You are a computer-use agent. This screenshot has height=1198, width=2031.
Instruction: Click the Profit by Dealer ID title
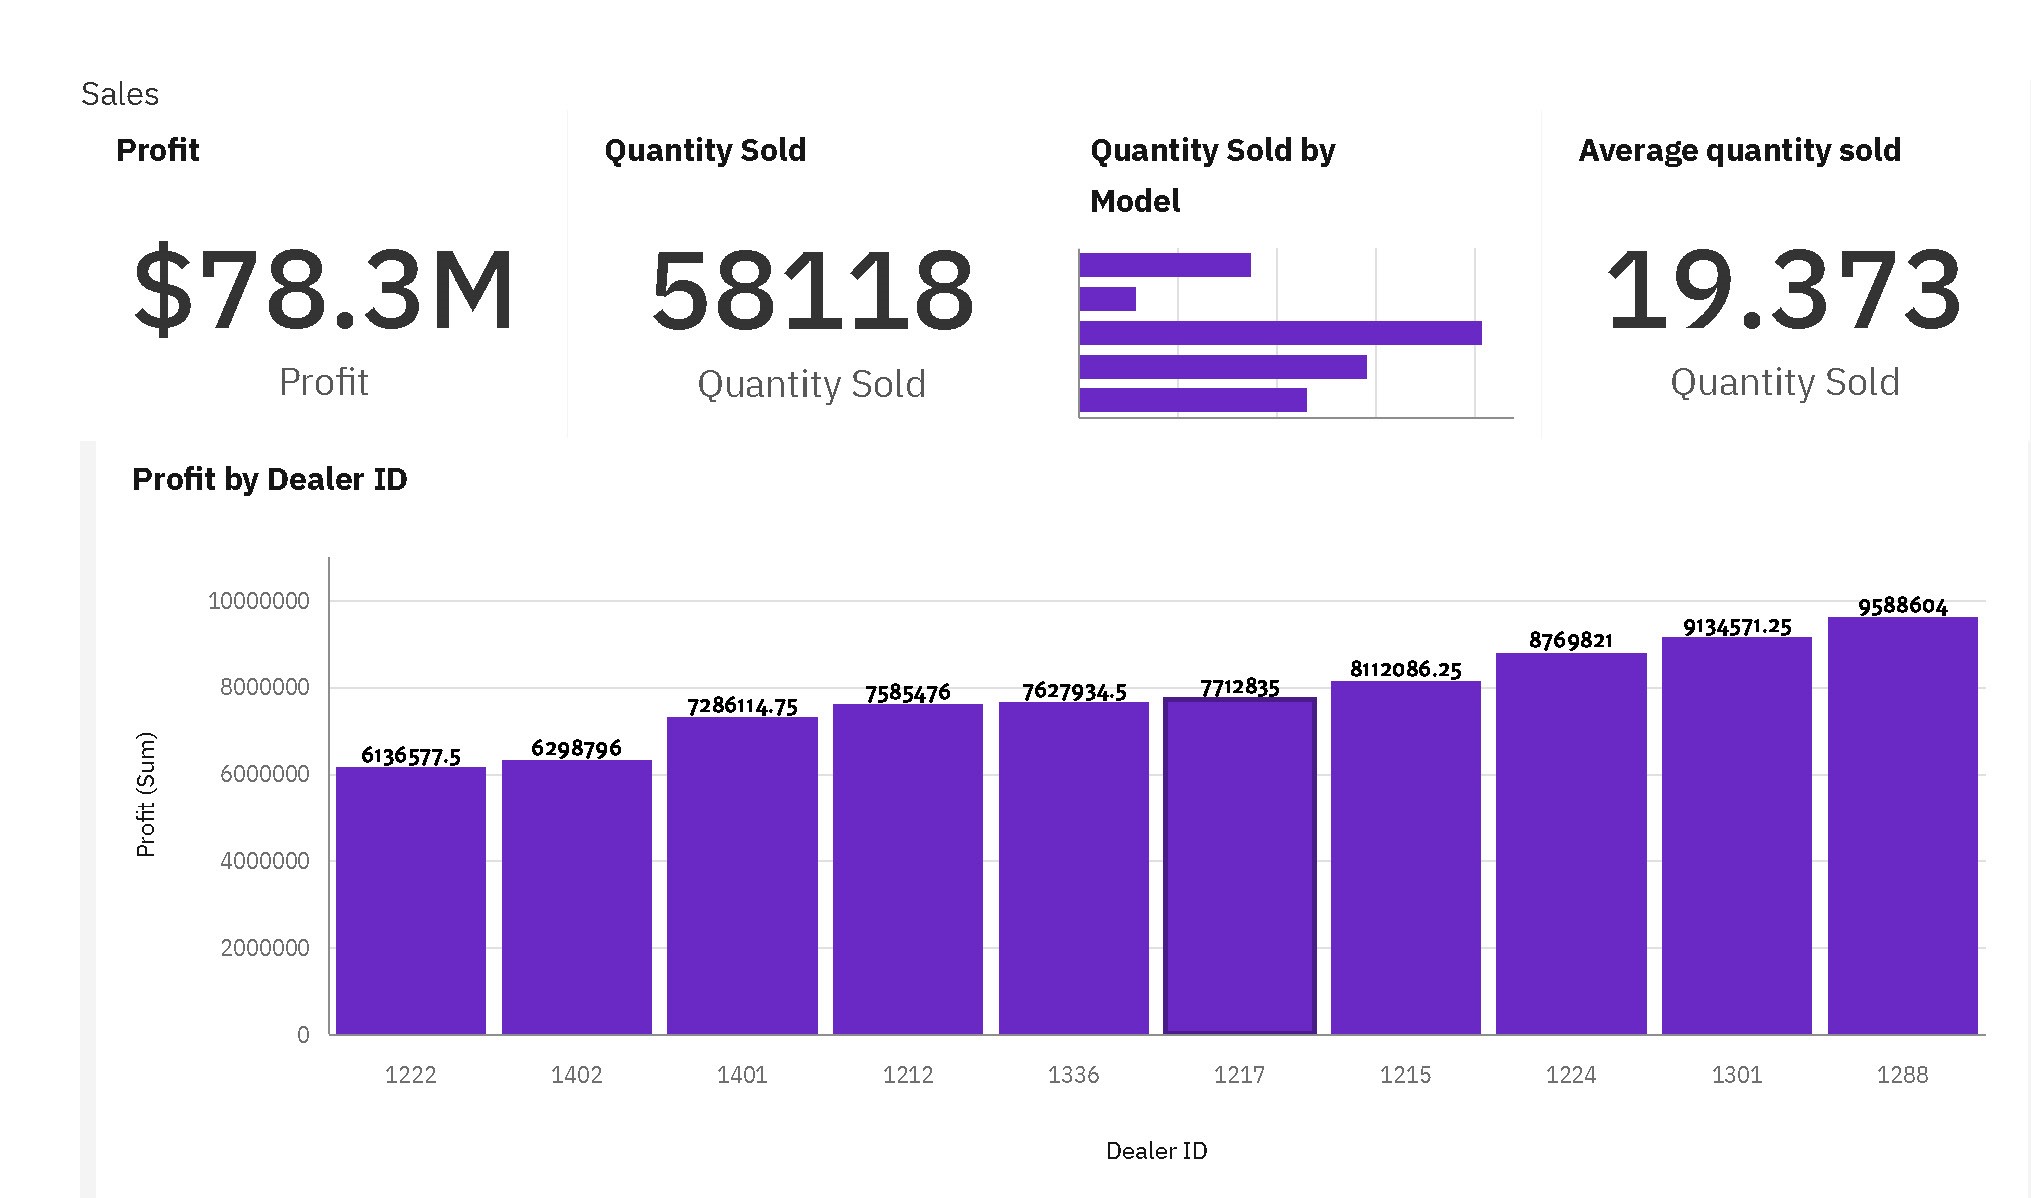point(270,479)
